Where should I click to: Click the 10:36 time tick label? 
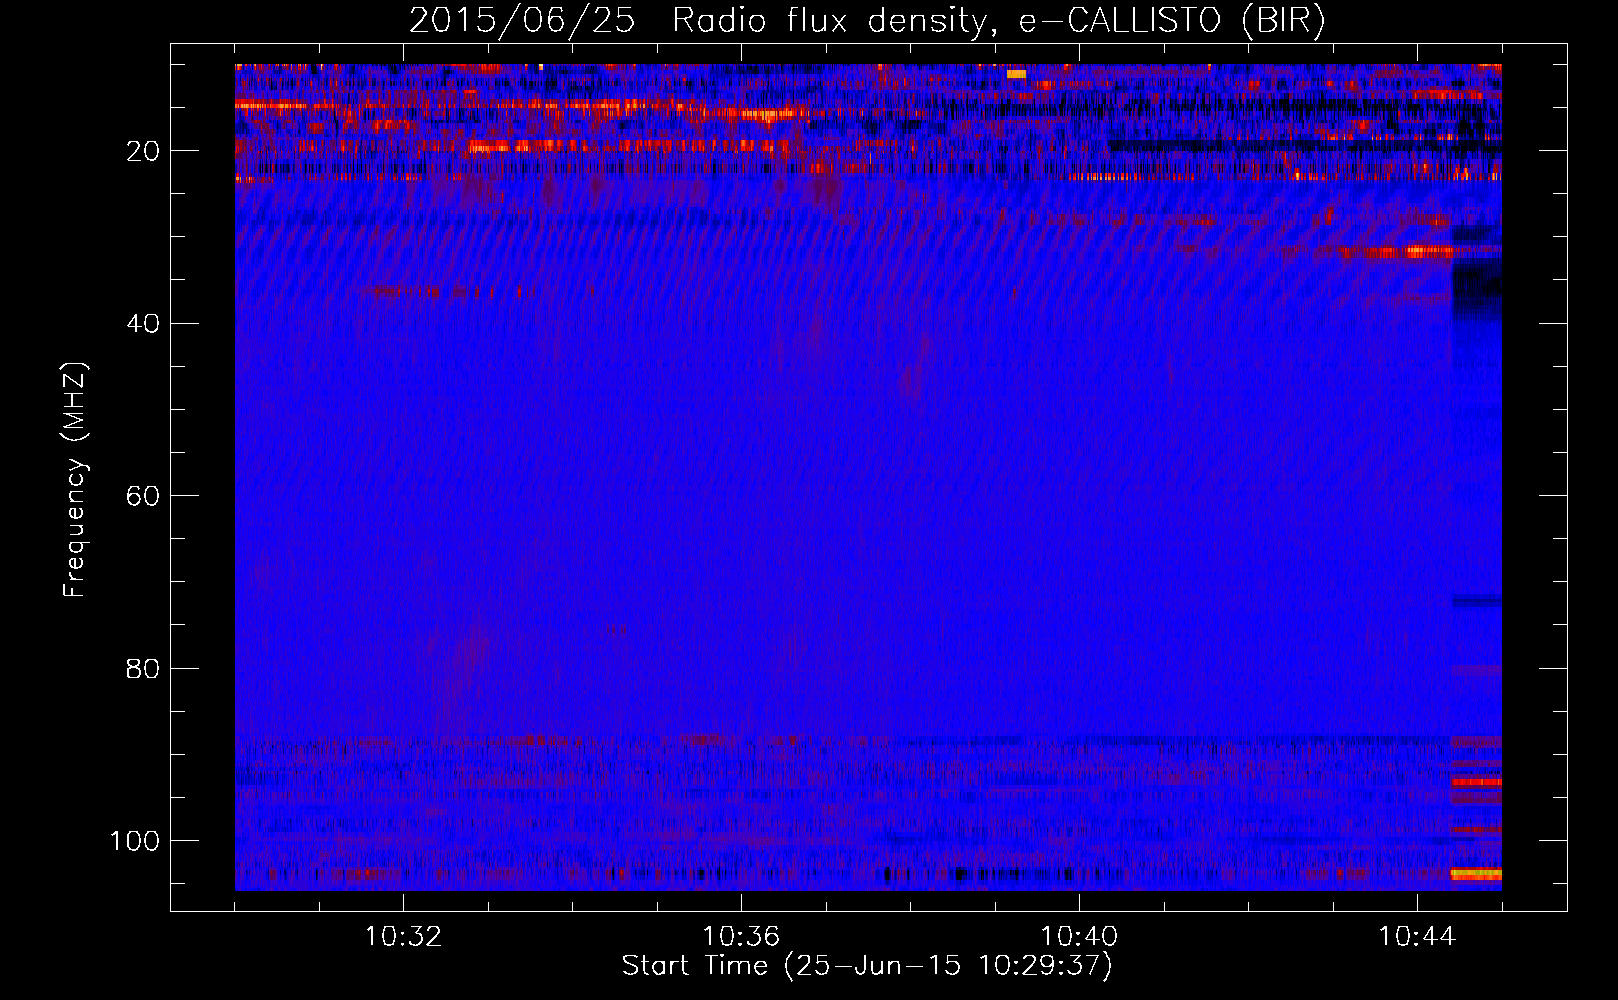(741, 937)
